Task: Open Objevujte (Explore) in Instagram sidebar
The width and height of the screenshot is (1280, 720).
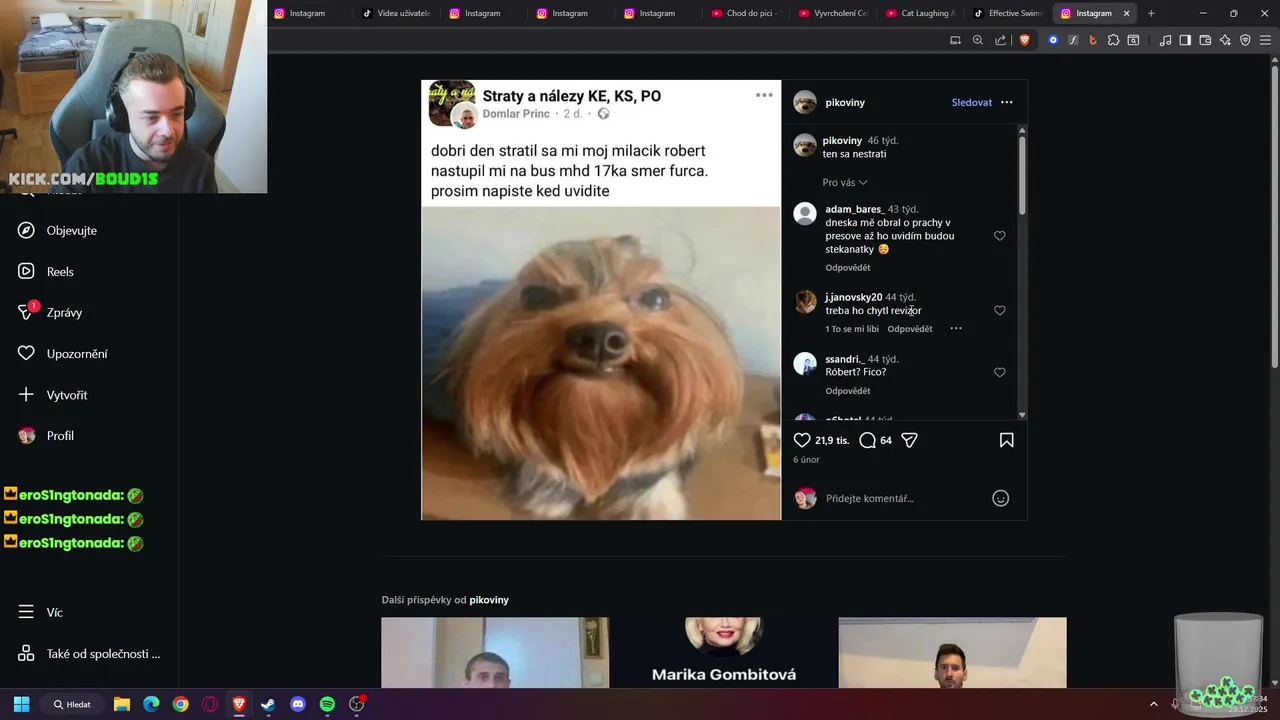Action: [57, 230]
